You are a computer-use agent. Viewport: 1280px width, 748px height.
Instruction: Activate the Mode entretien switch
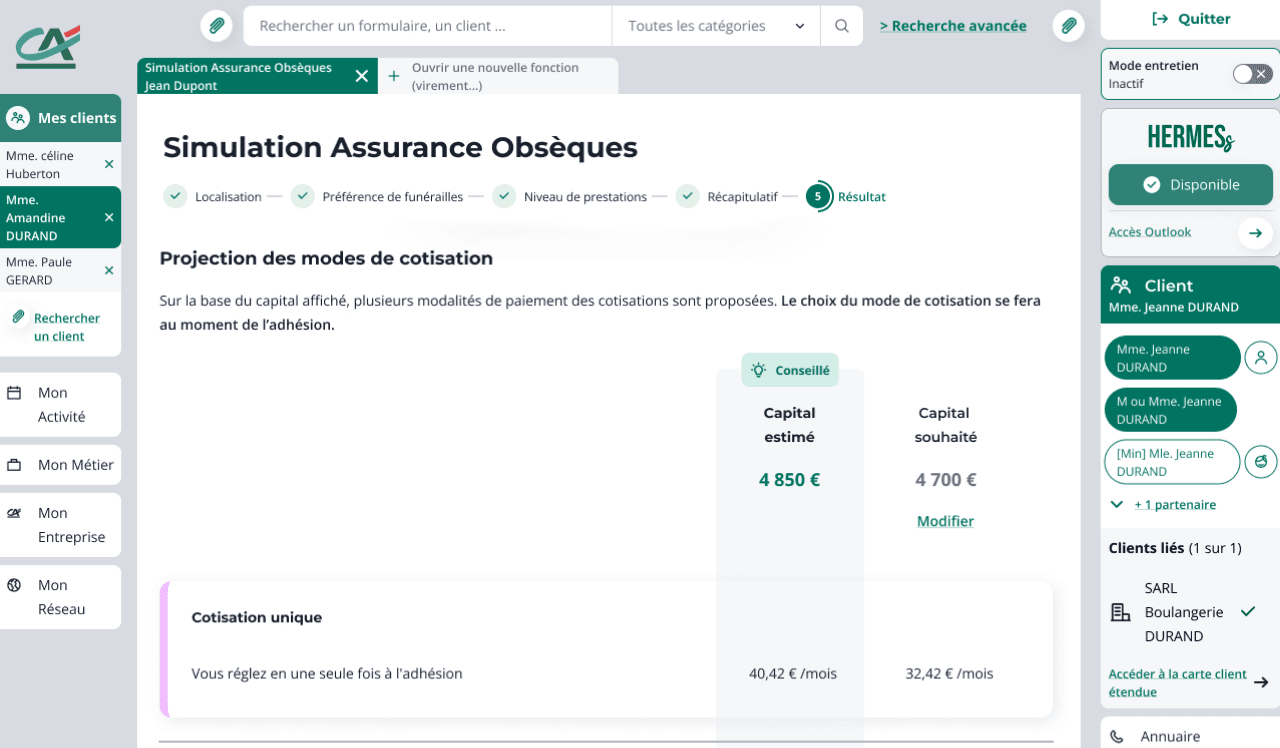[x=1251, y=73]
